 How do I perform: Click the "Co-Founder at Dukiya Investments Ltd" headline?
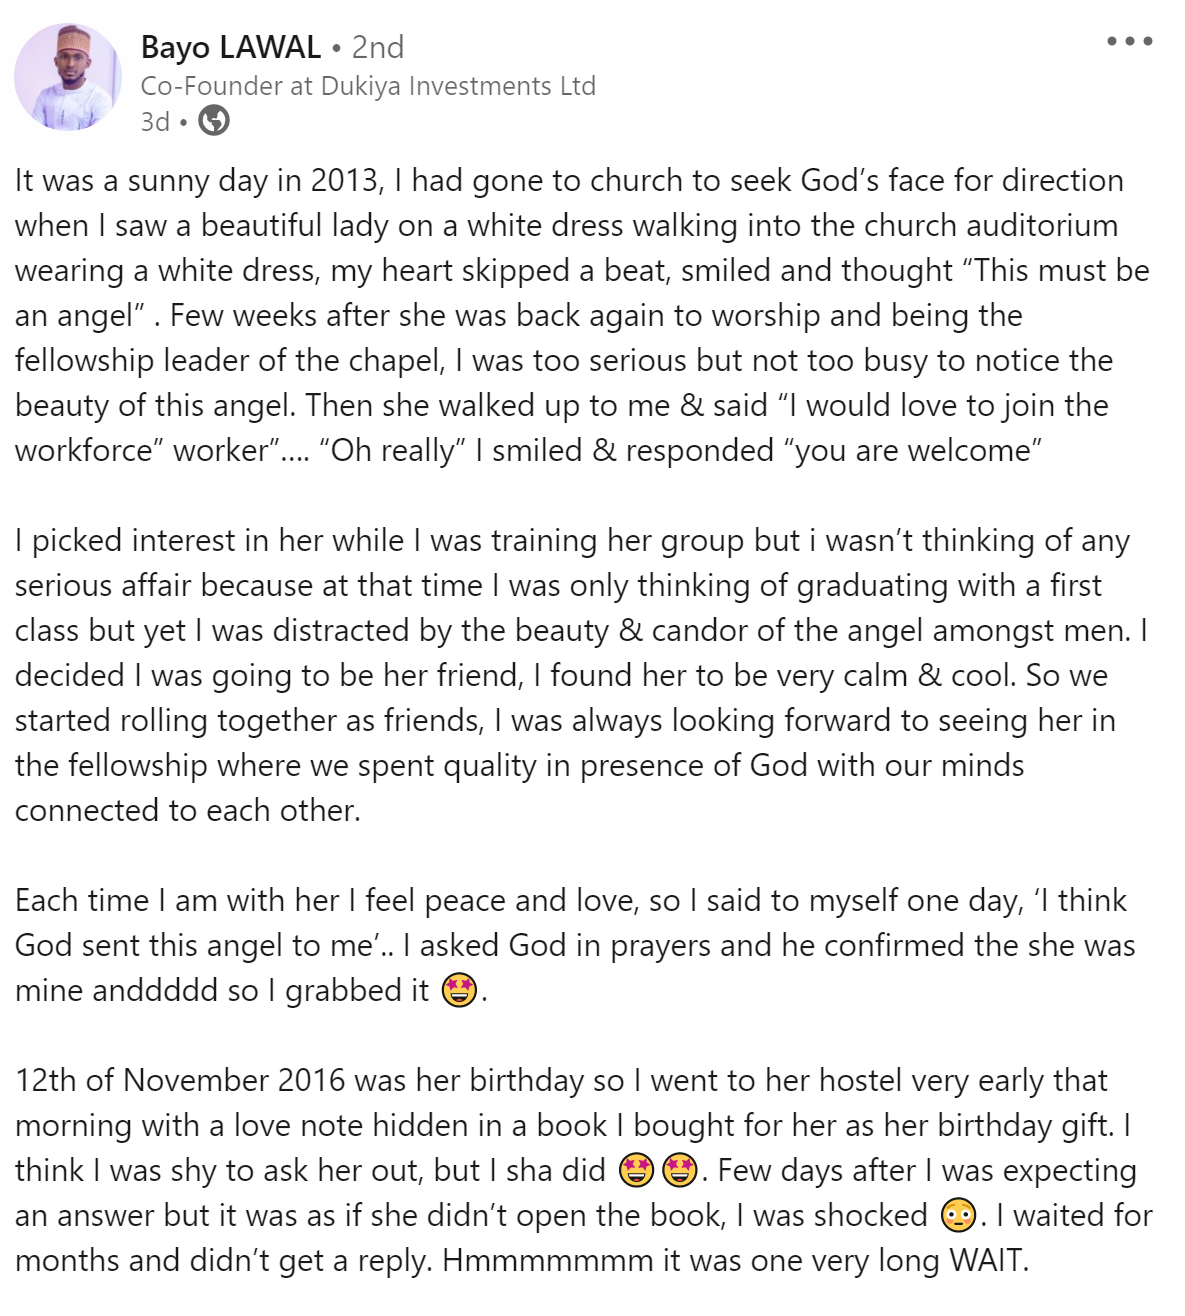368,86
